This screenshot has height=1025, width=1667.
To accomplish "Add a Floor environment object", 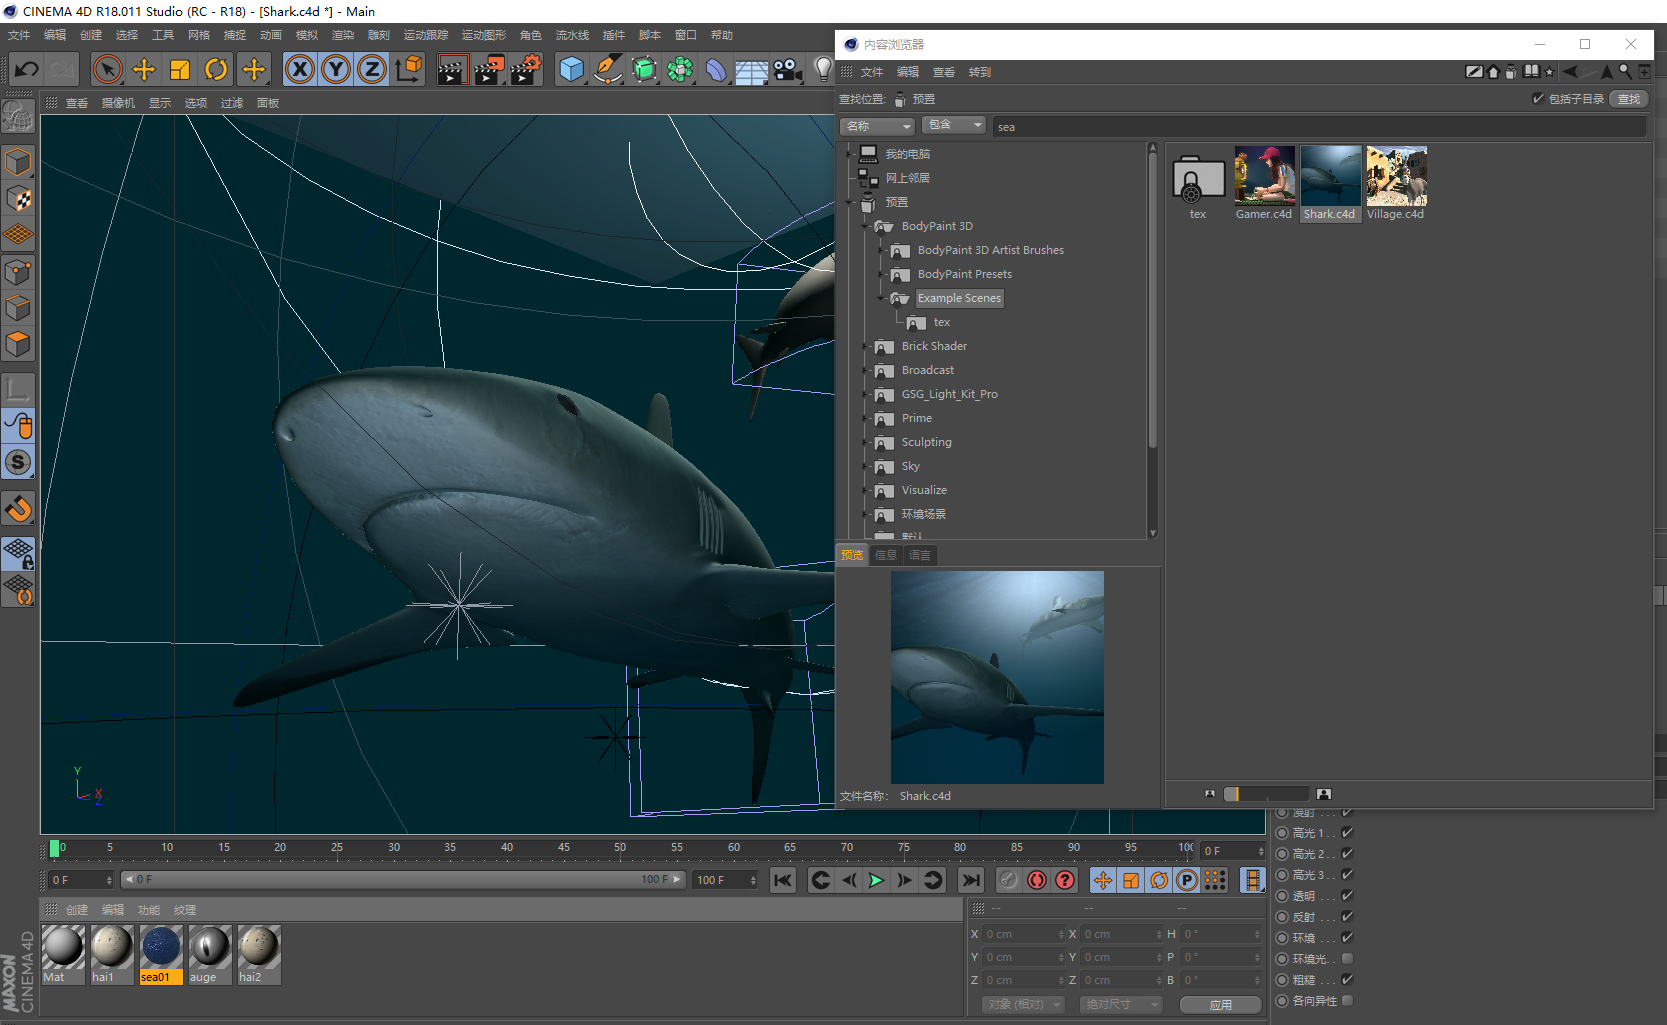I will [752, 70].
